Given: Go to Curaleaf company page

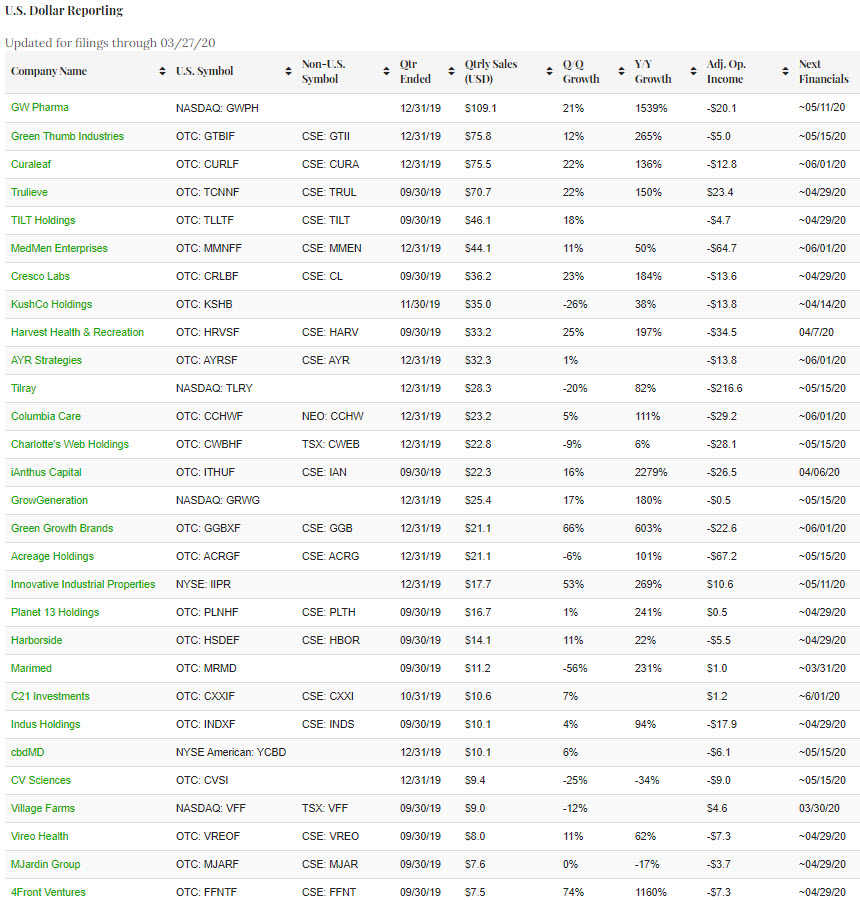Looking at the screenshot, I should click(x=33, y=164).
